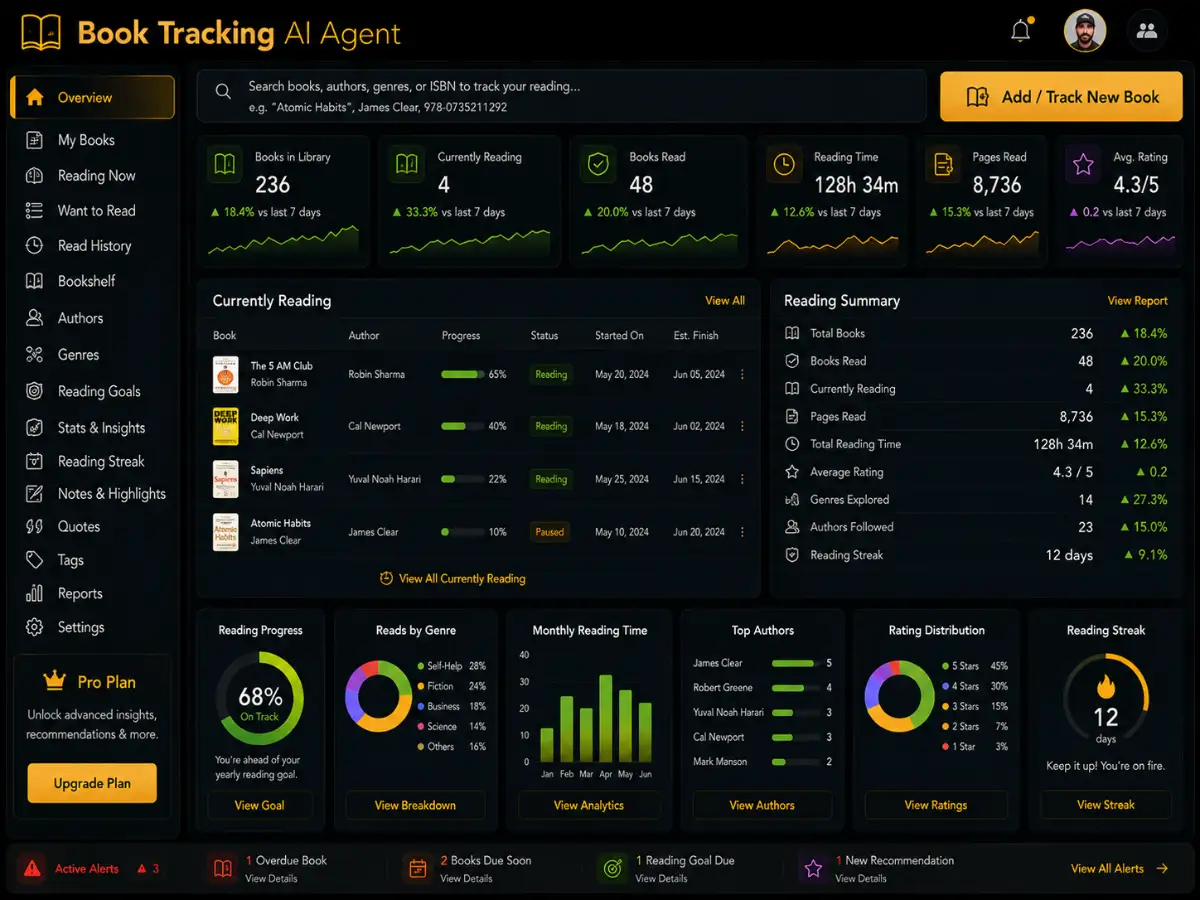Click the Pro Plan crown icon
The image size is (1200, 900).
click(54, 681)
